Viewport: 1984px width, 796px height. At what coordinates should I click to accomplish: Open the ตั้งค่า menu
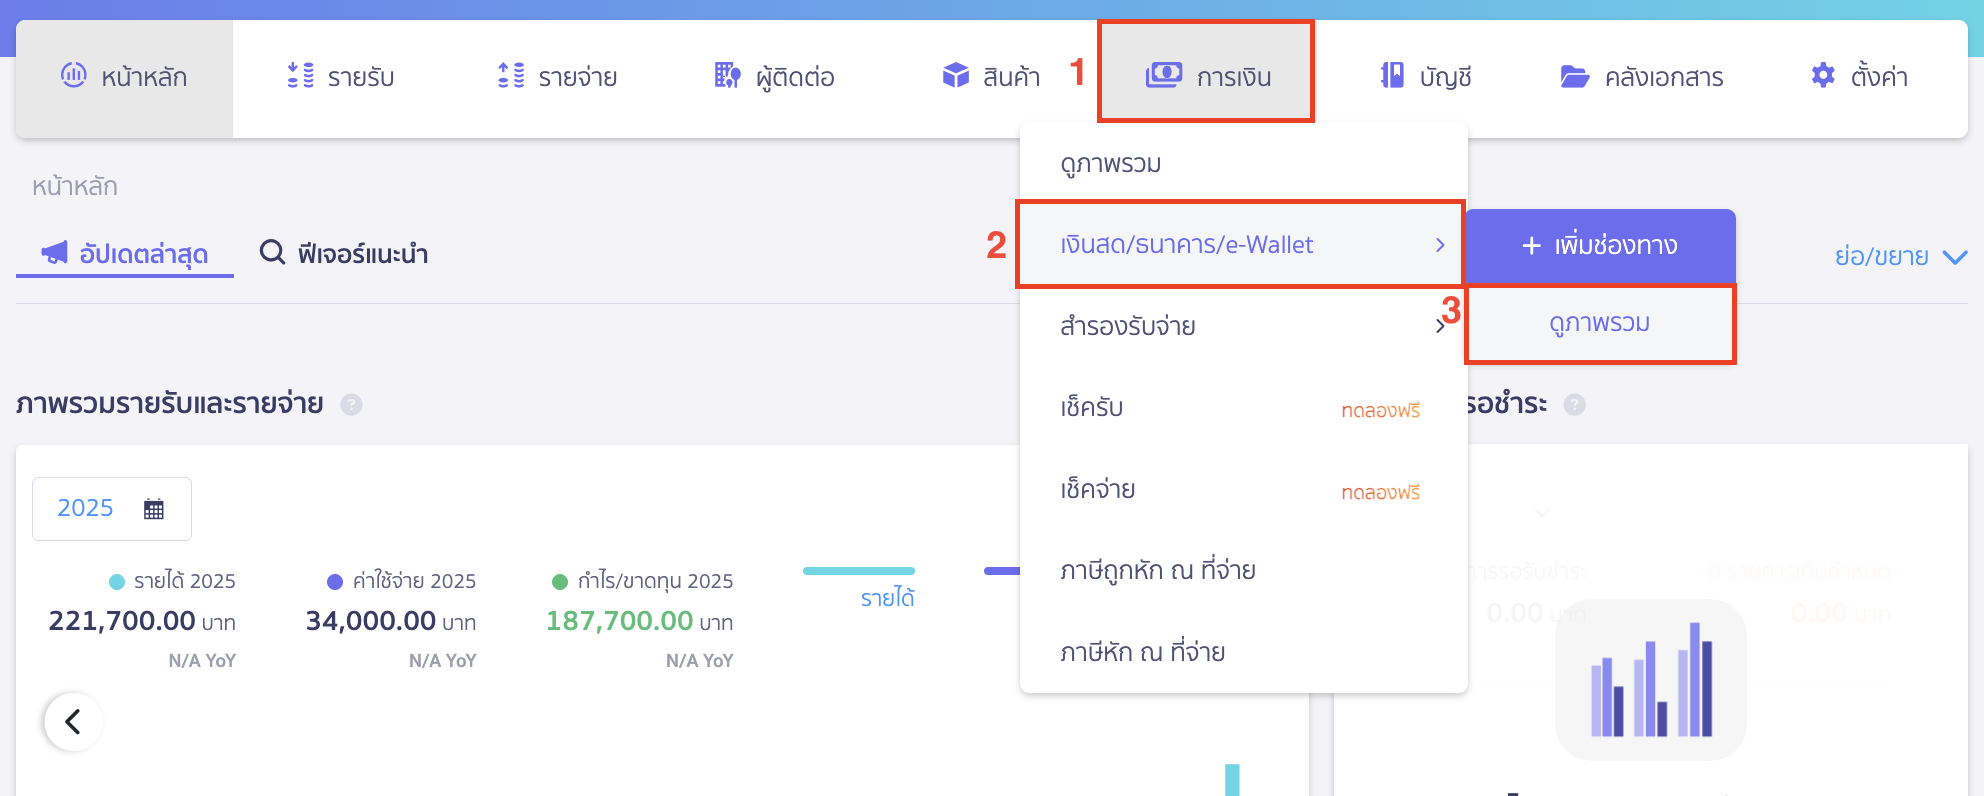pos(1860,77)
